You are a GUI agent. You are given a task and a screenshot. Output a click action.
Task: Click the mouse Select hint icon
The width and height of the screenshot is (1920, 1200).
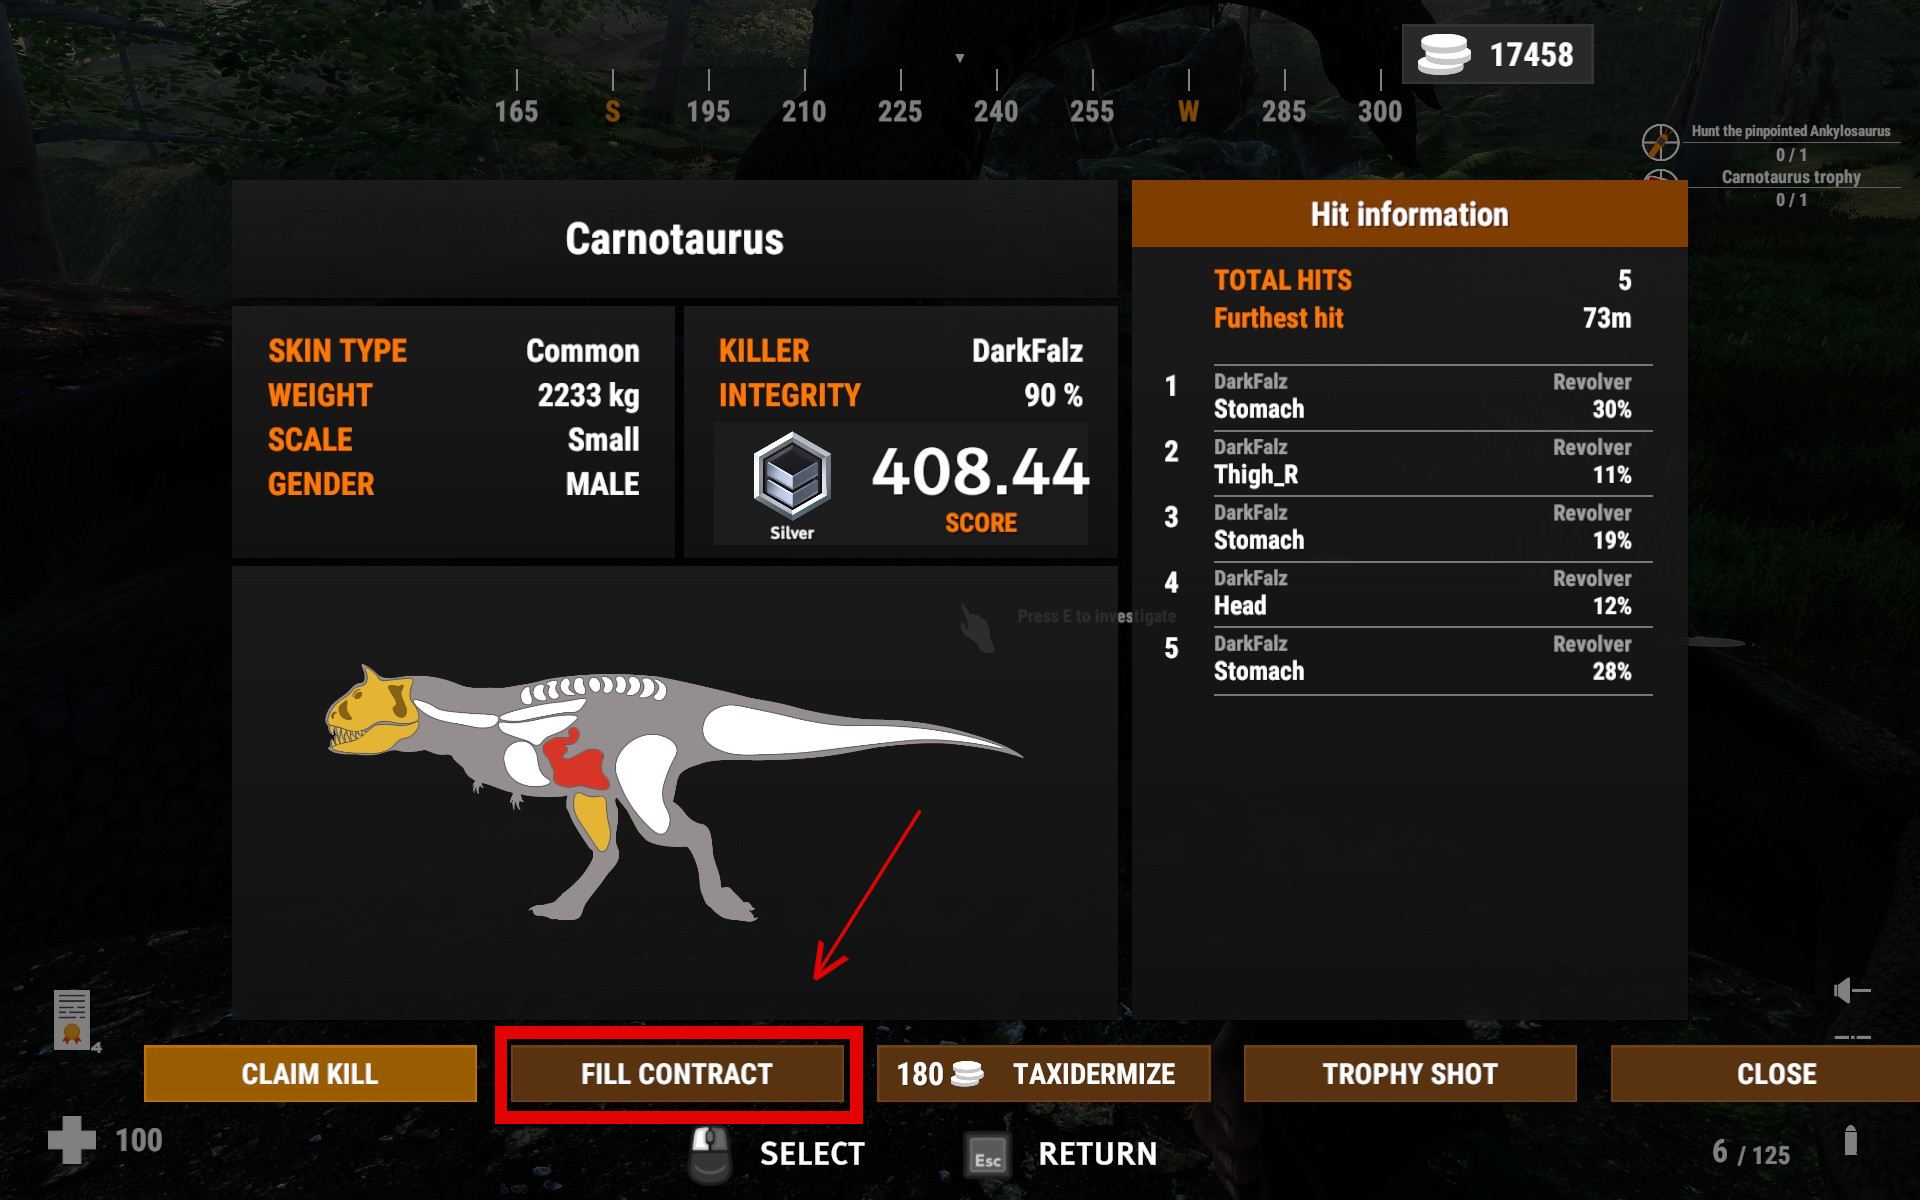pyautogui.click(x=710, y=1154)
